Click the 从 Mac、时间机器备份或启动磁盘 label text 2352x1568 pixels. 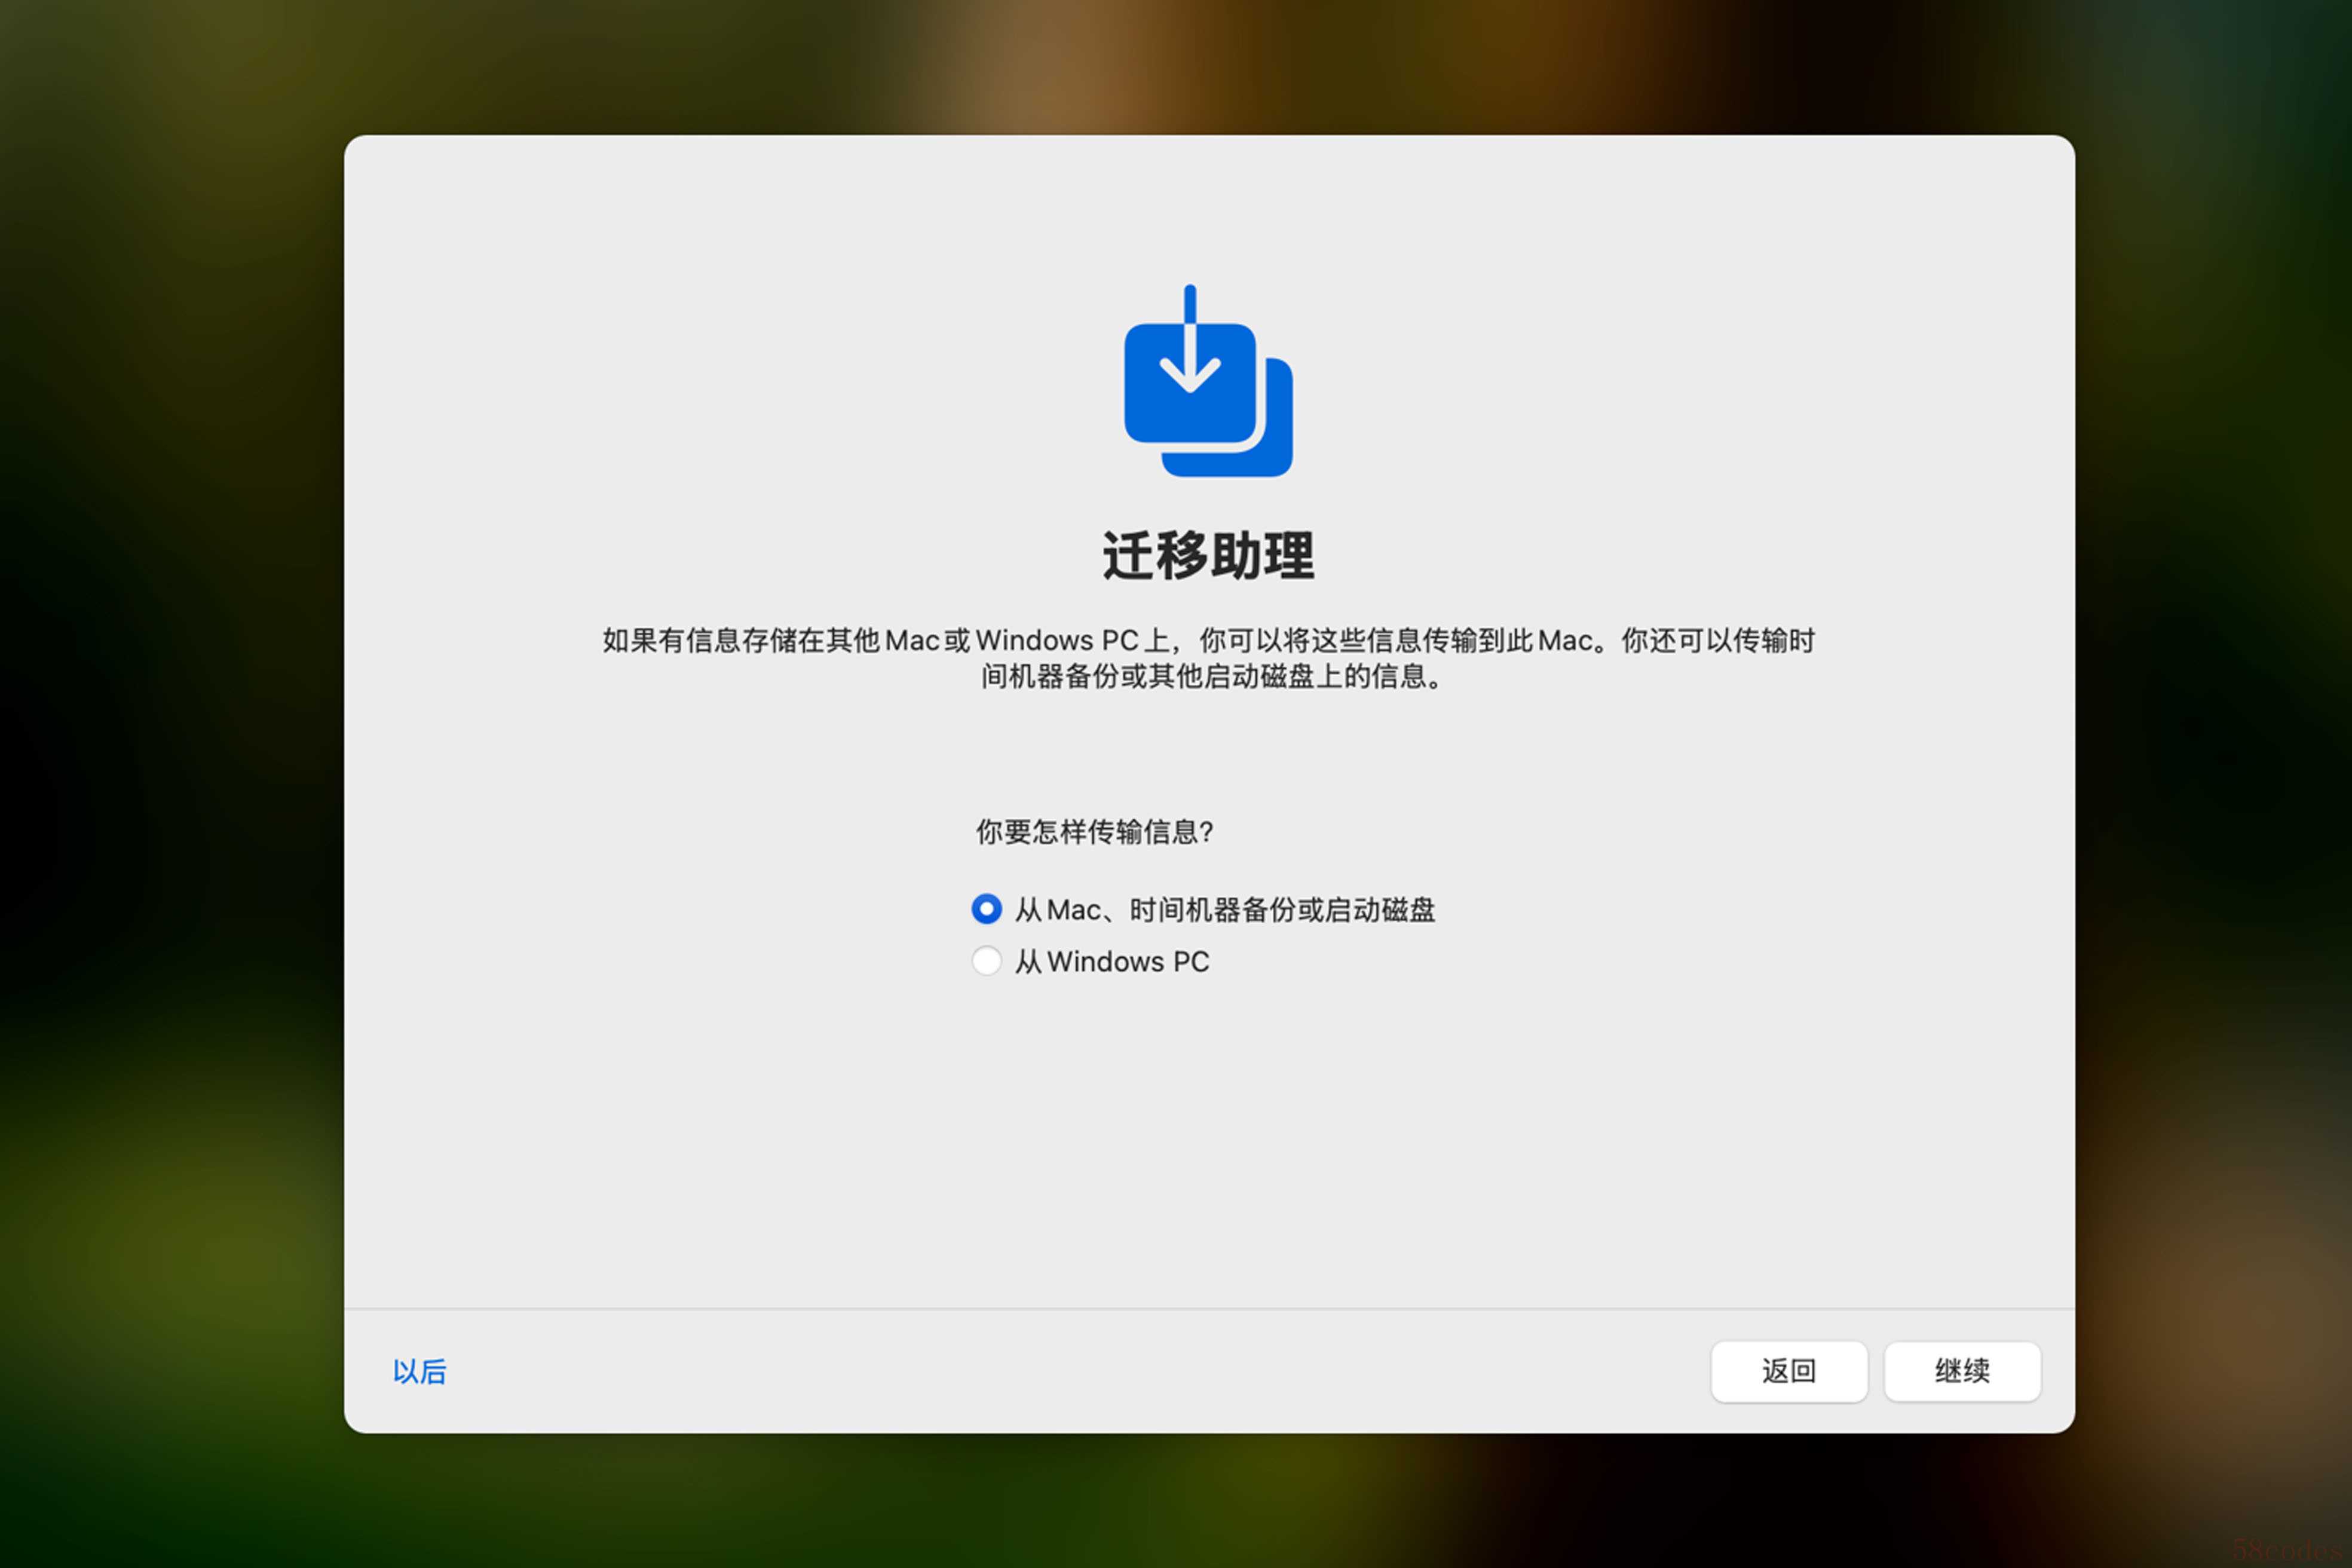[1225, 909]
